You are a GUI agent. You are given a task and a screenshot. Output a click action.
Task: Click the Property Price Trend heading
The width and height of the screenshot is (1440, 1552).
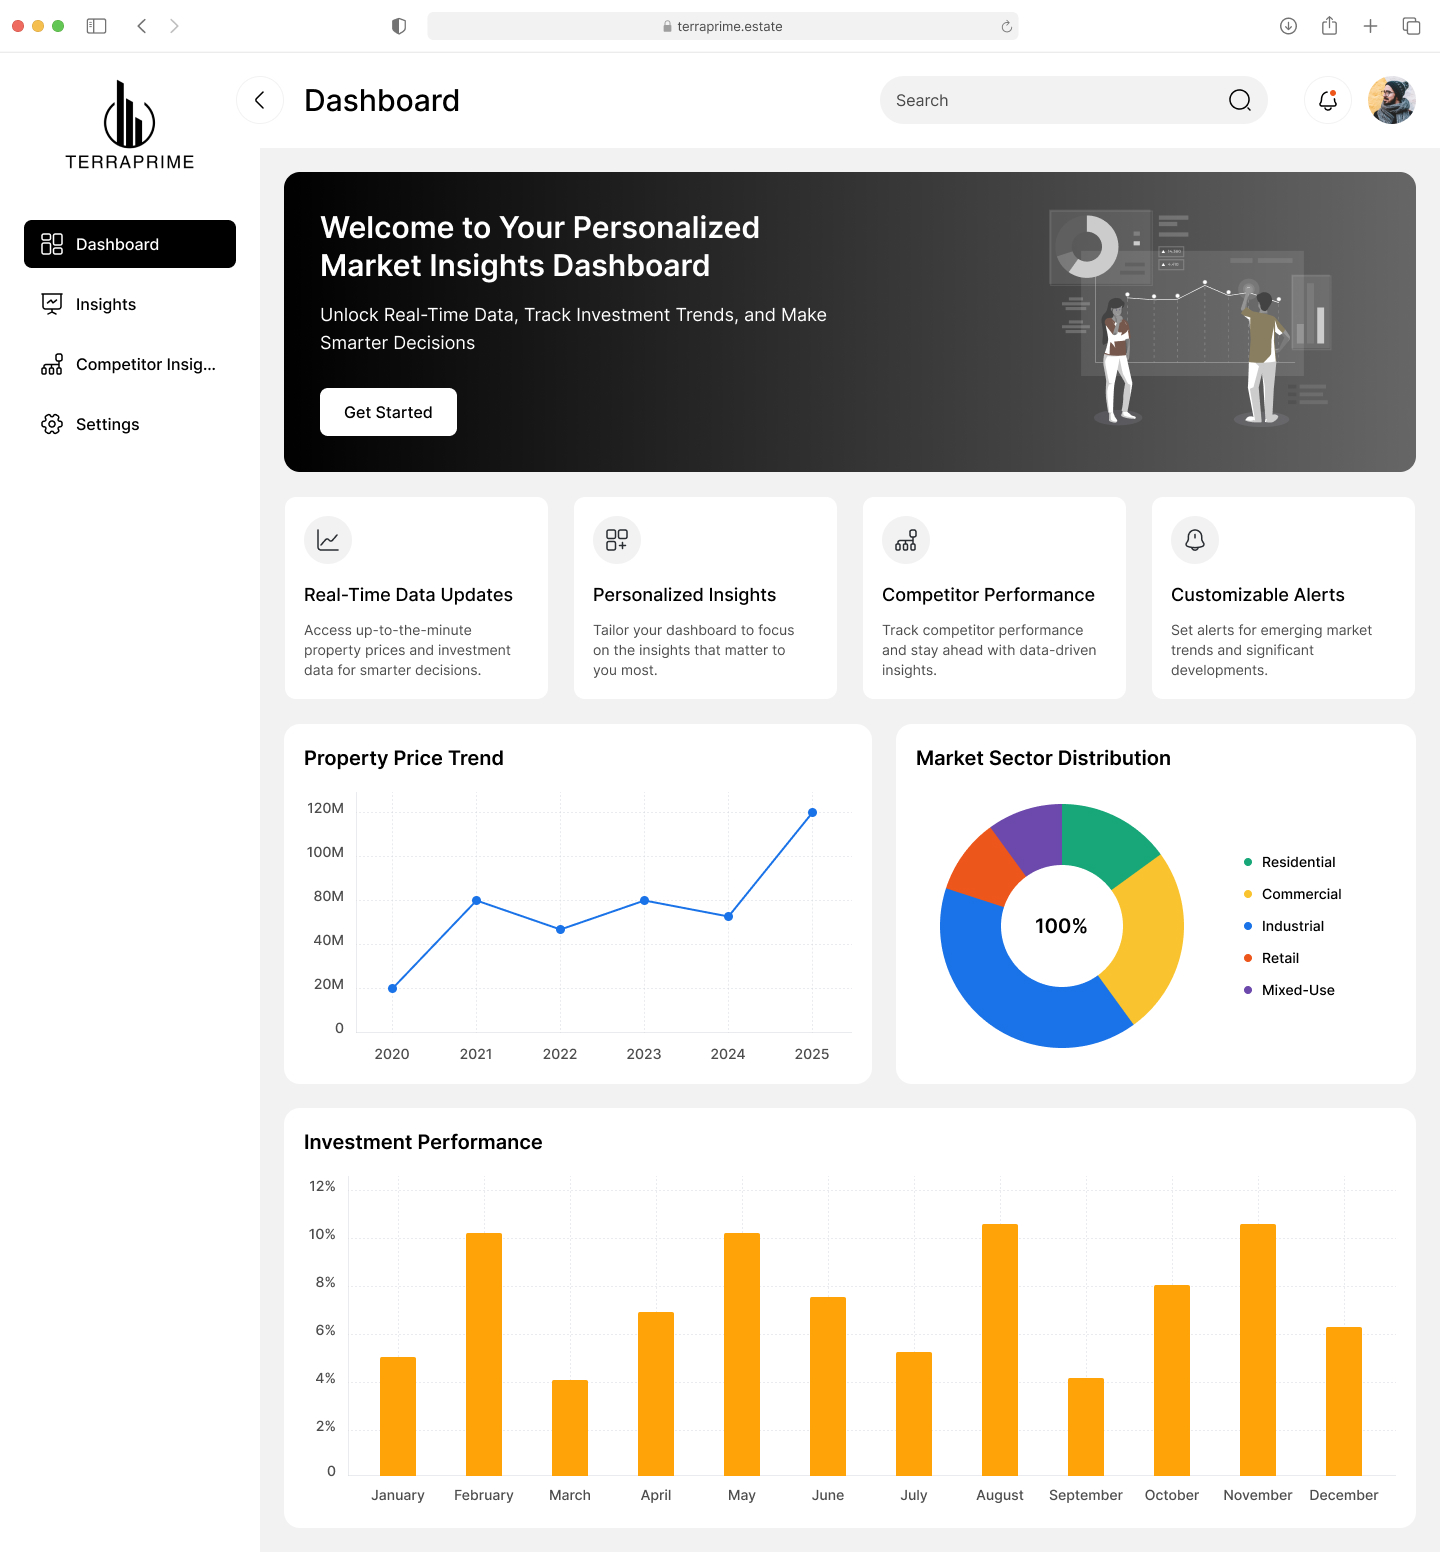click(404, 758)
